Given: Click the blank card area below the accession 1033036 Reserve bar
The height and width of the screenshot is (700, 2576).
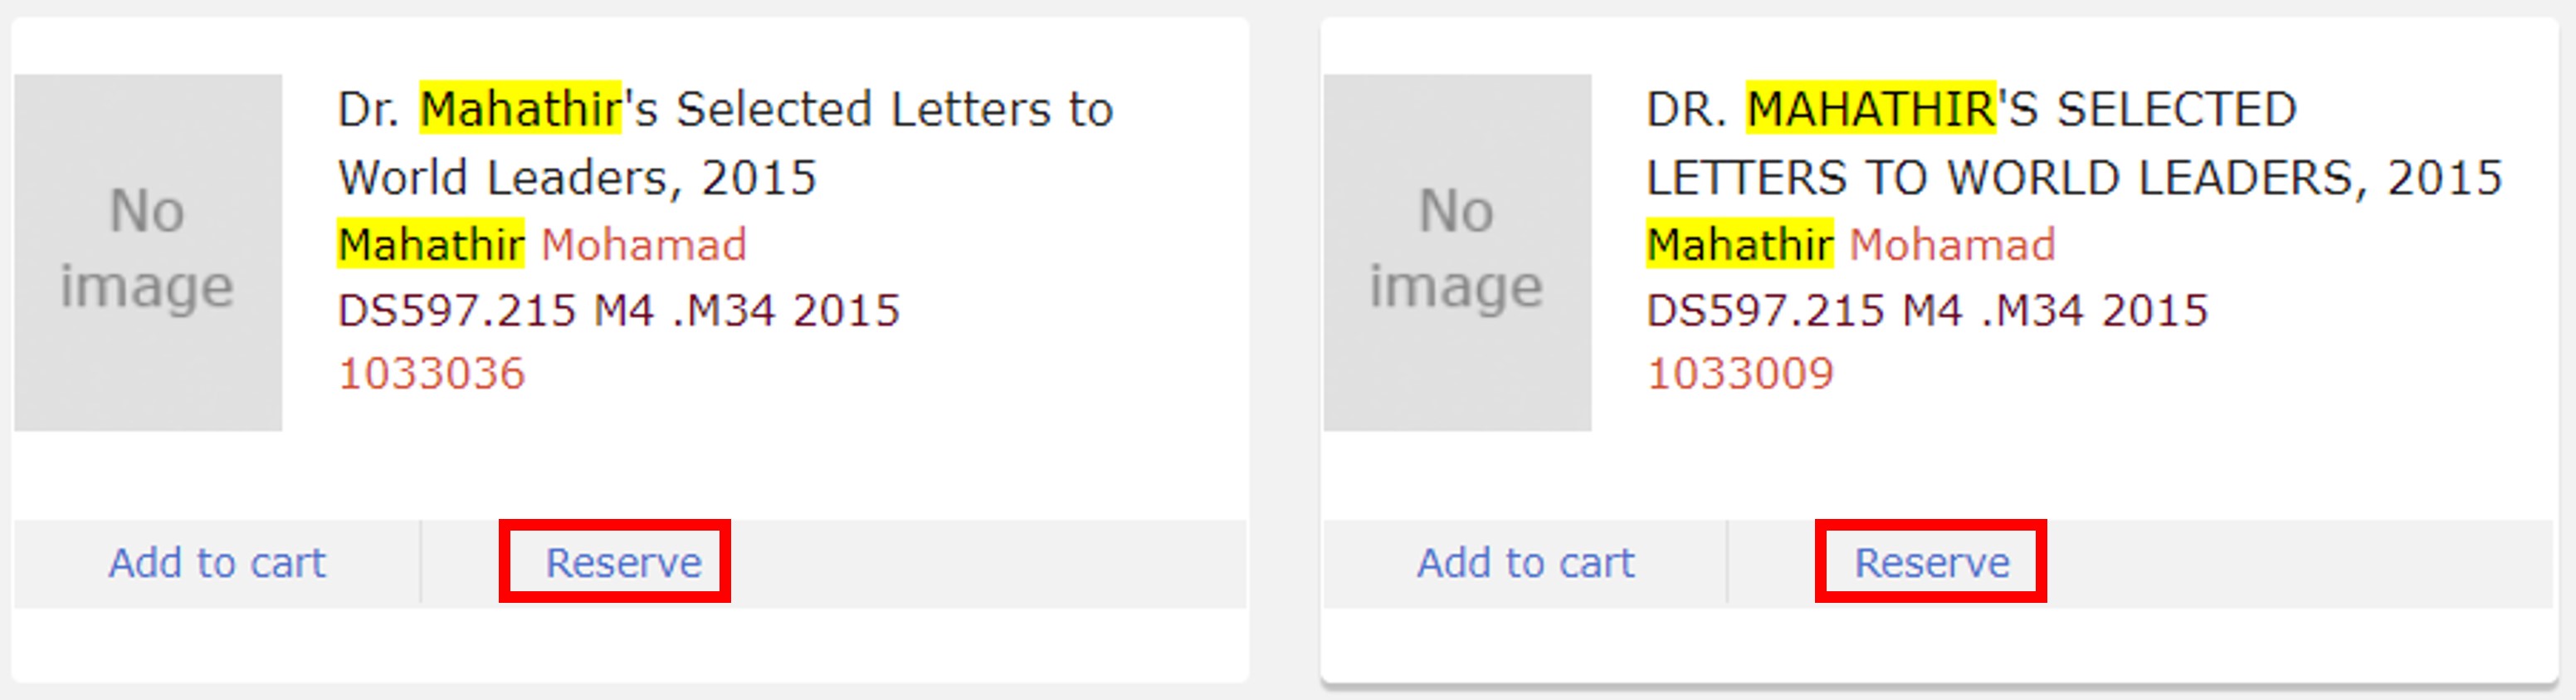Looking at the screenshot, I should click(x=630, y=644).
